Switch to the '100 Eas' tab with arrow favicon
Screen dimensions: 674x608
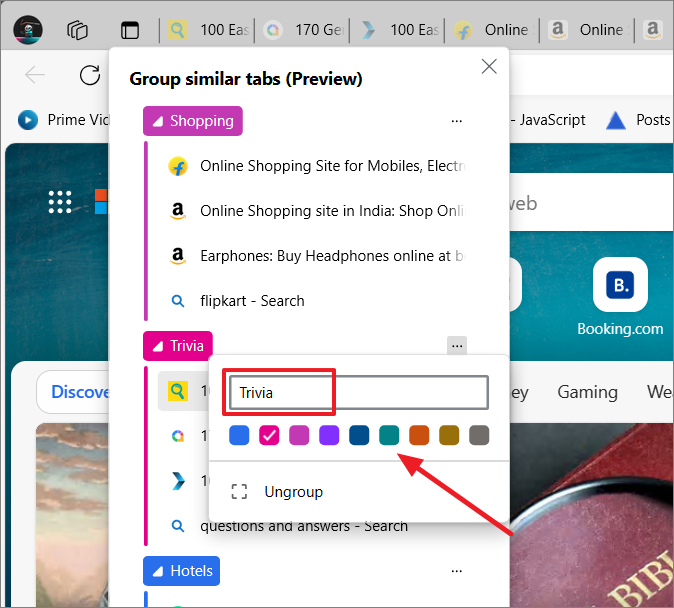click(x=398, y=30)
